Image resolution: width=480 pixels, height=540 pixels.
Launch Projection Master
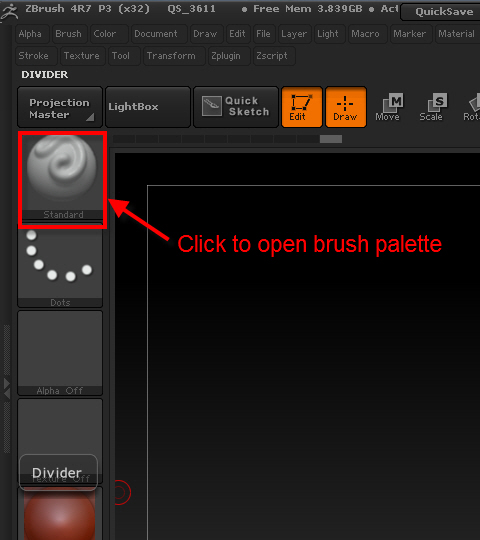(60, 107)
